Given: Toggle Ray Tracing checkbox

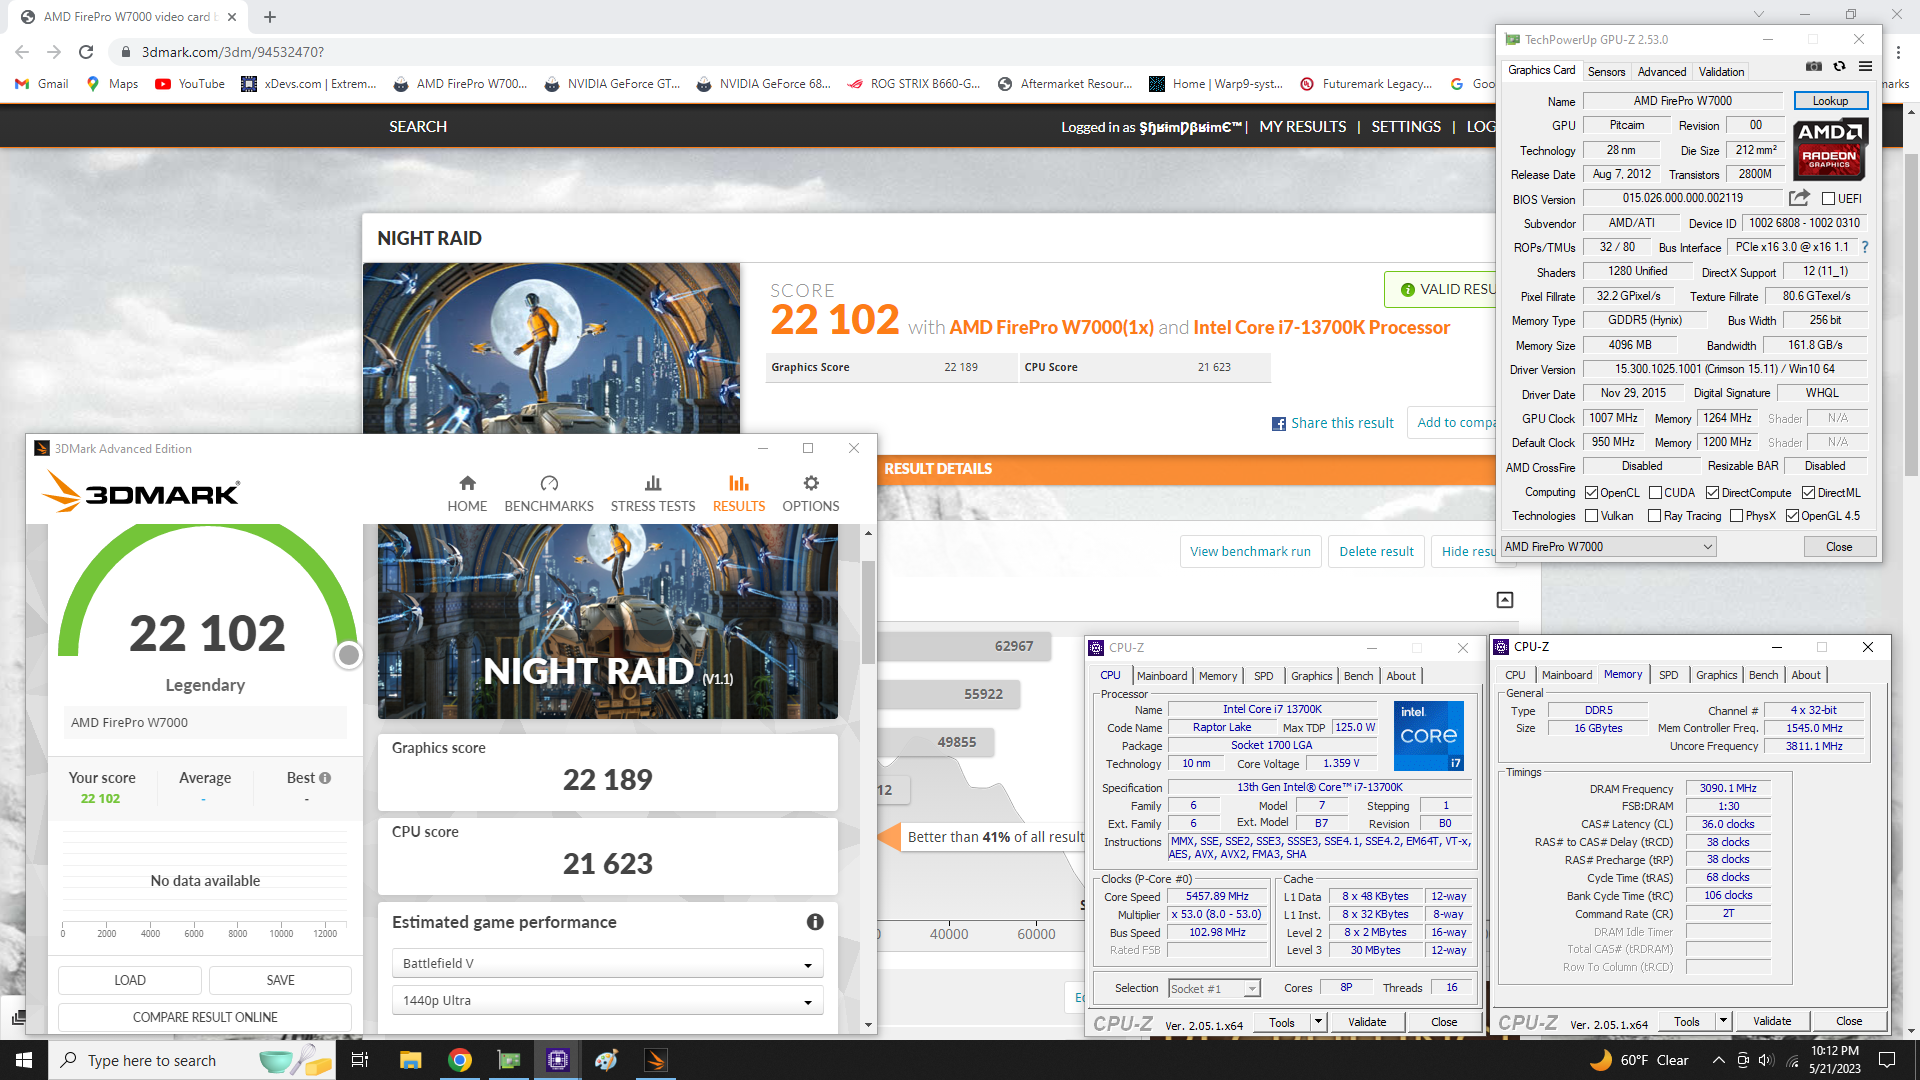Looking at the screenshot, I should point(1654,516).
